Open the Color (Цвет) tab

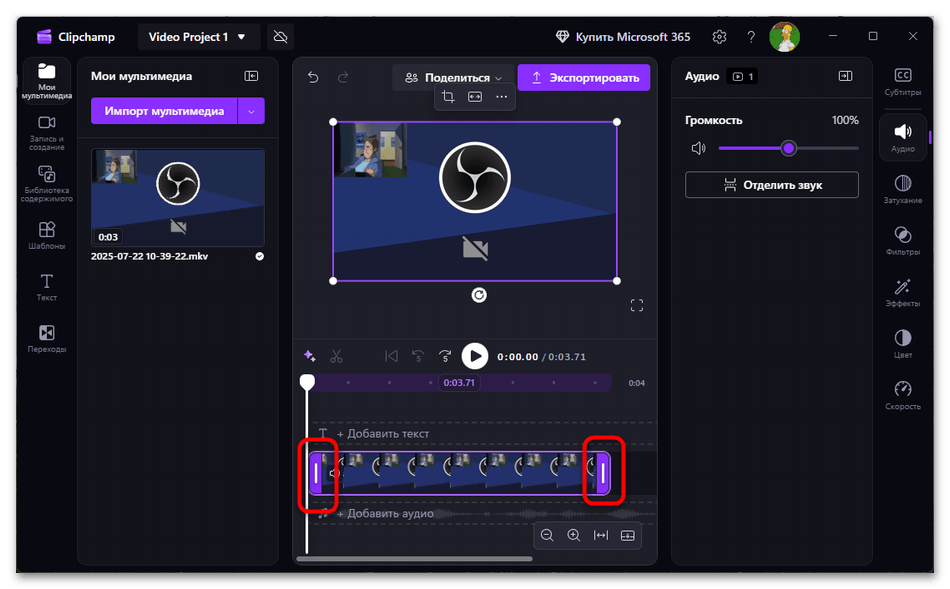pos(903,344)
